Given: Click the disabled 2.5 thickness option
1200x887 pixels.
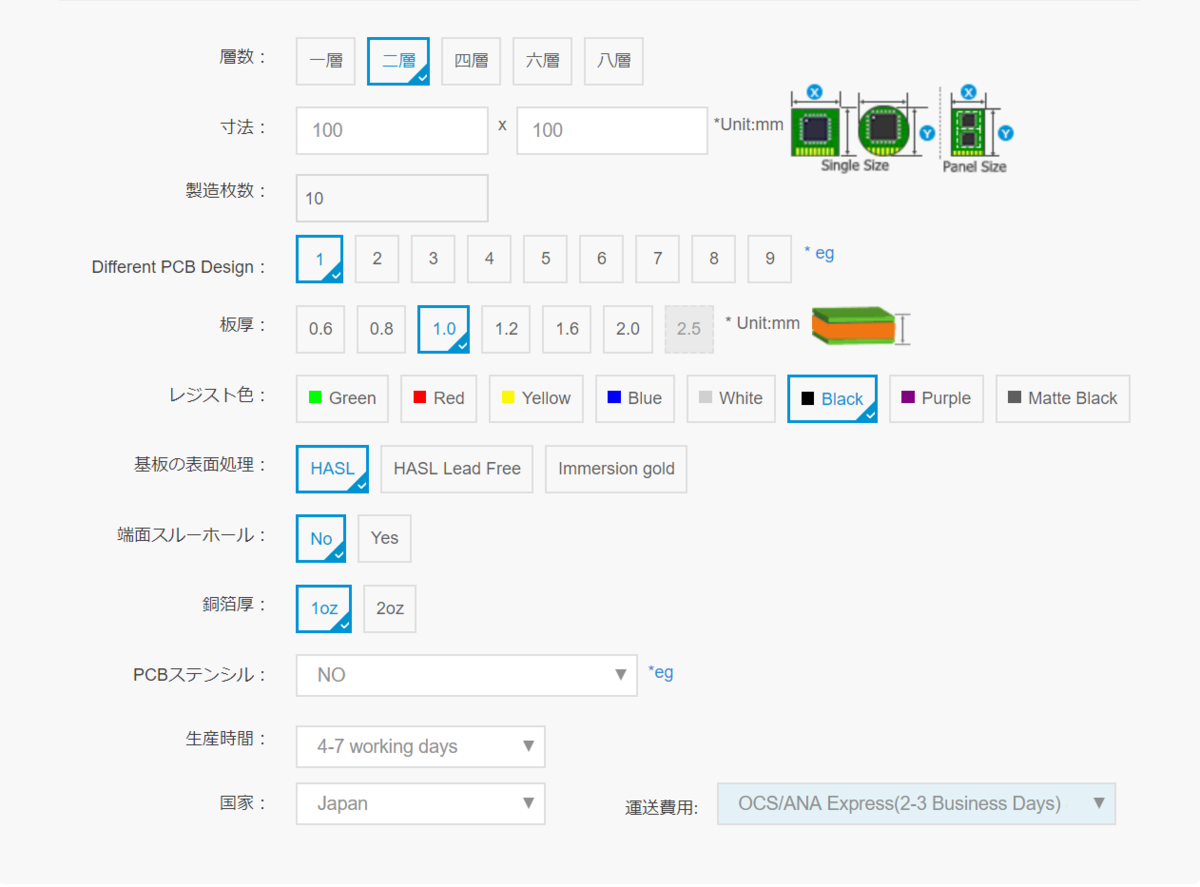Looking at the screenshot, I should pyautogui.click(x=689, y=329).
